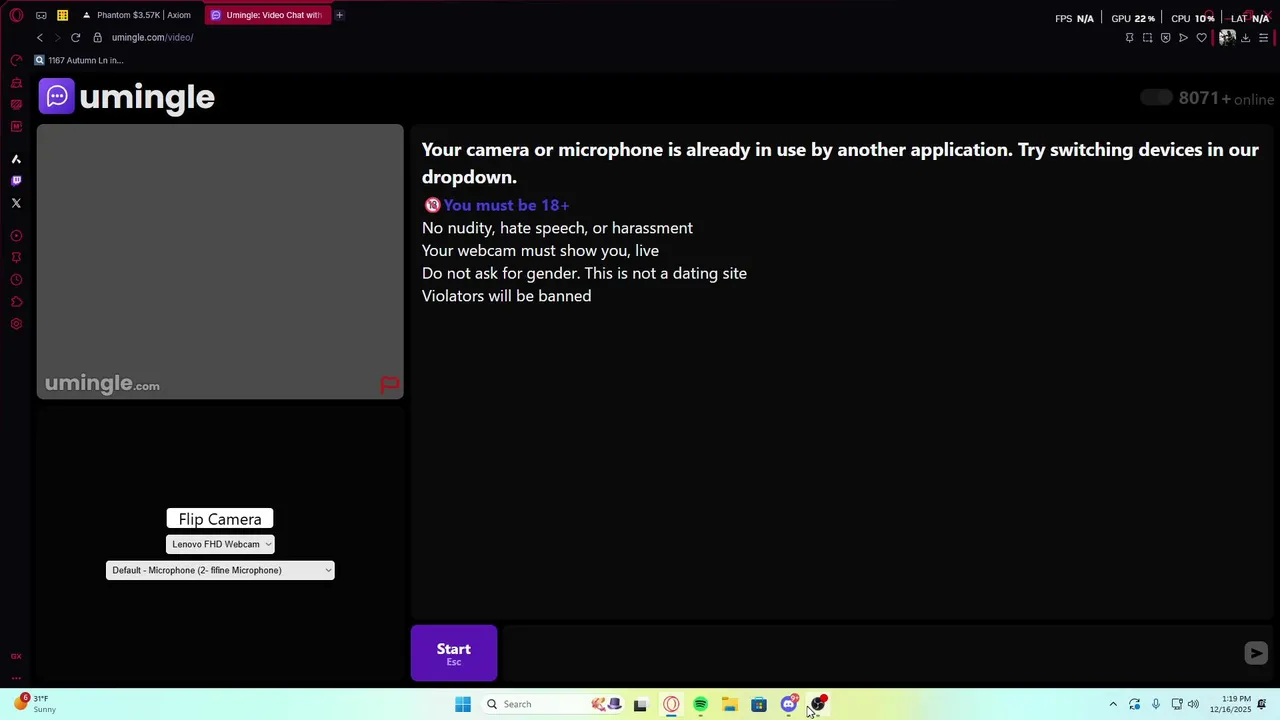This screenshot has width=1280, height=720.
Task: Open Pinboards pin icon in sidebar
Action: [16, 258]
